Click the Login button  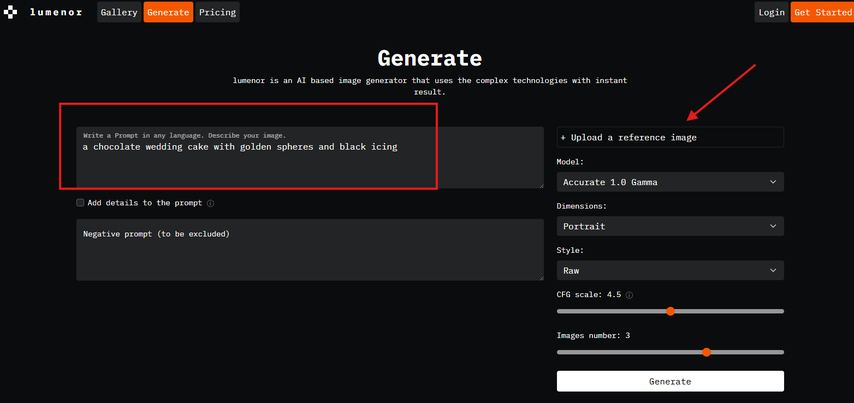[771, 12]
